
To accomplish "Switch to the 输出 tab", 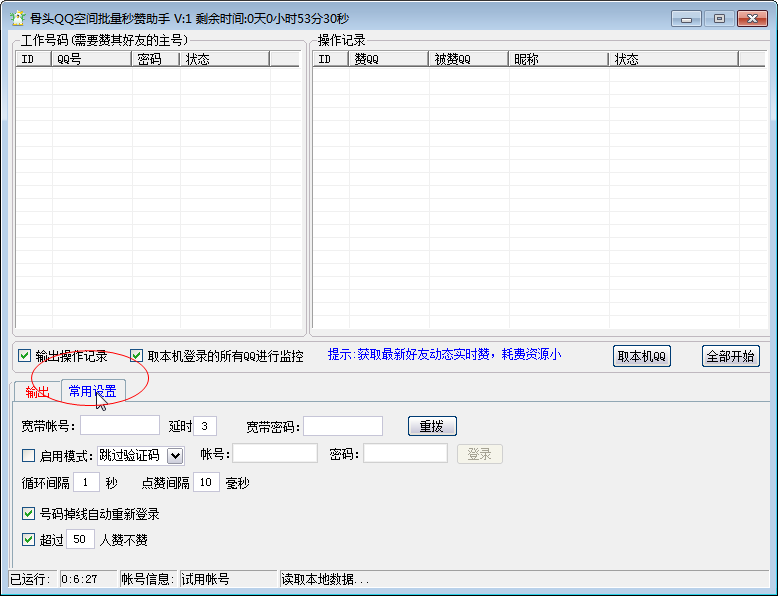I will click(x=38, y=392).
